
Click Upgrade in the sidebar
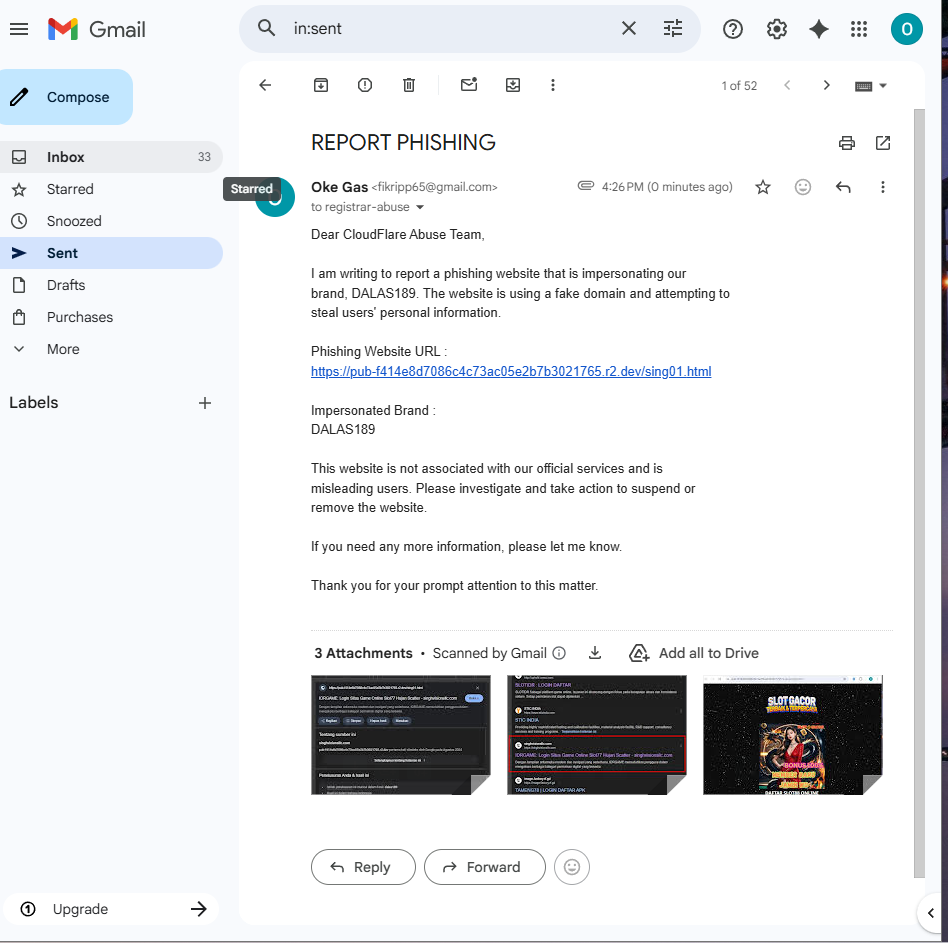pyautogui.click(x=111, y=909)
